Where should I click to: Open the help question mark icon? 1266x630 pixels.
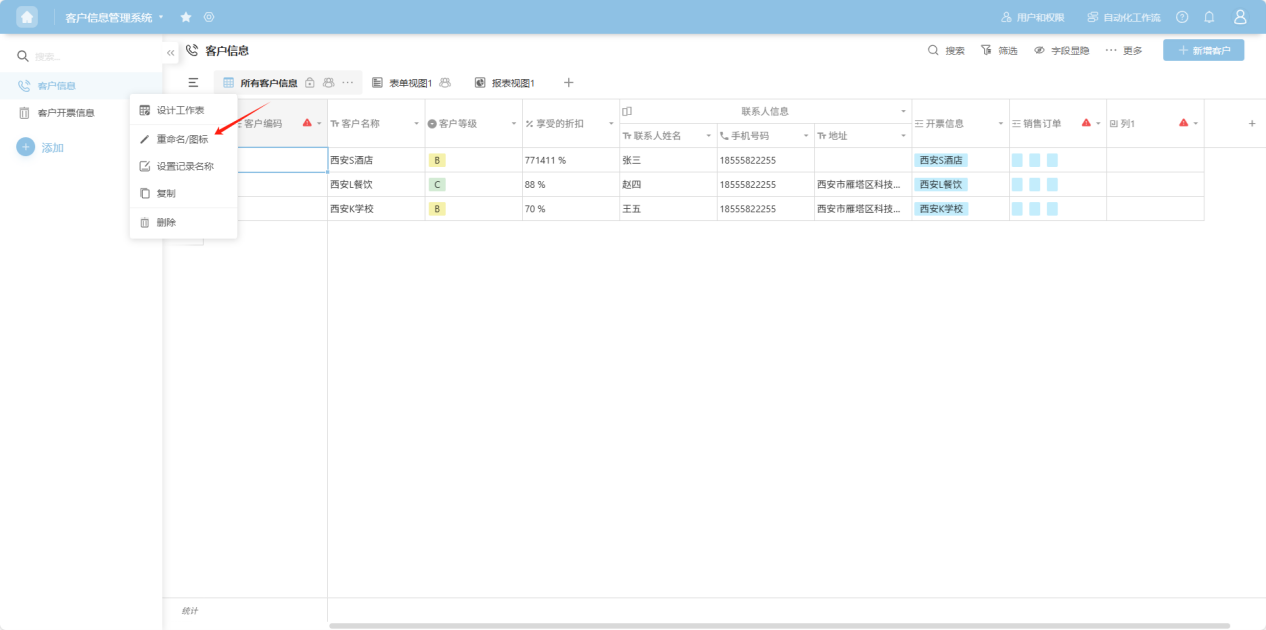[1182, 17]
